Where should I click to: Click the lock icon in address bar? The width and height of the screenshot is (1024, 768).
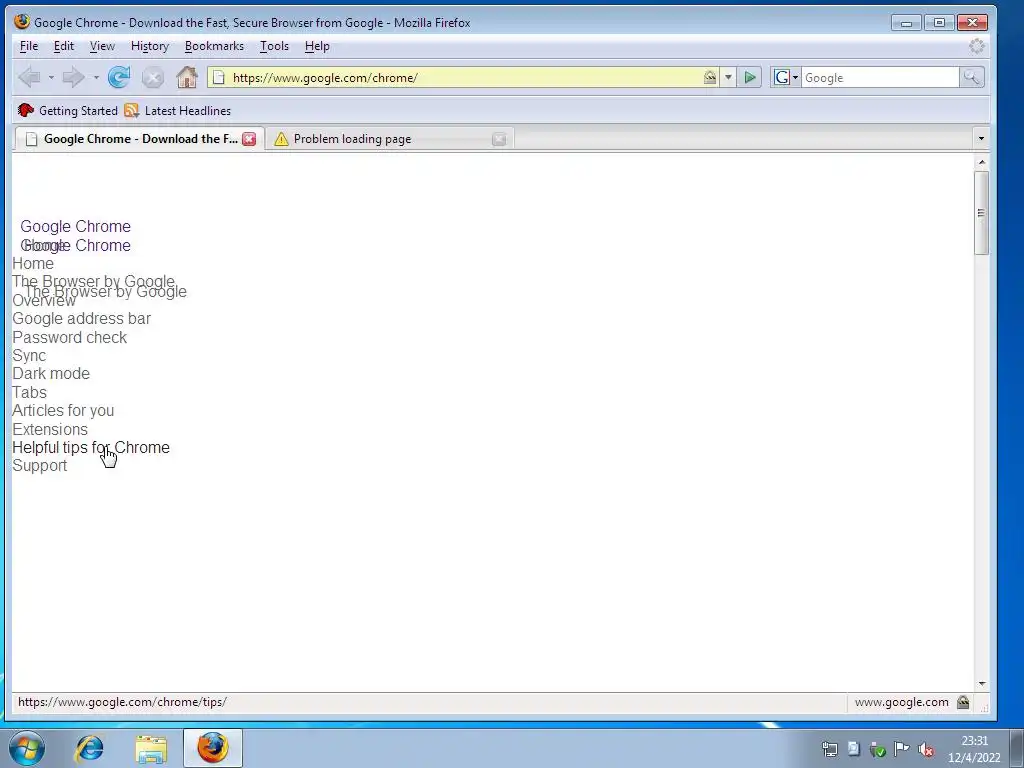710,77
